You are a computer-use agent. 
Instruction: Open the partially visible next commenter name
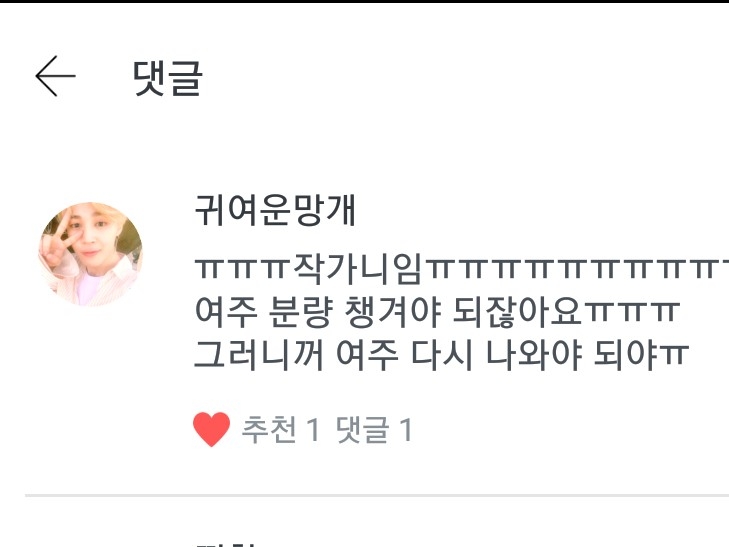[225, 544]
